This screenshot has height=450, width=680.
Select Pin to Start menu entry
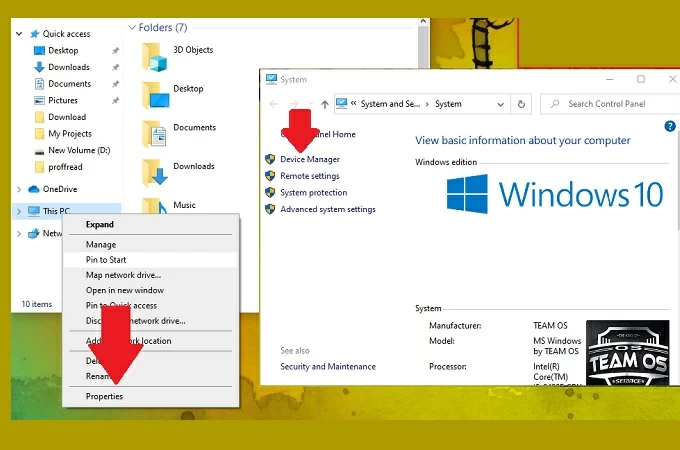tap(106, 260)
